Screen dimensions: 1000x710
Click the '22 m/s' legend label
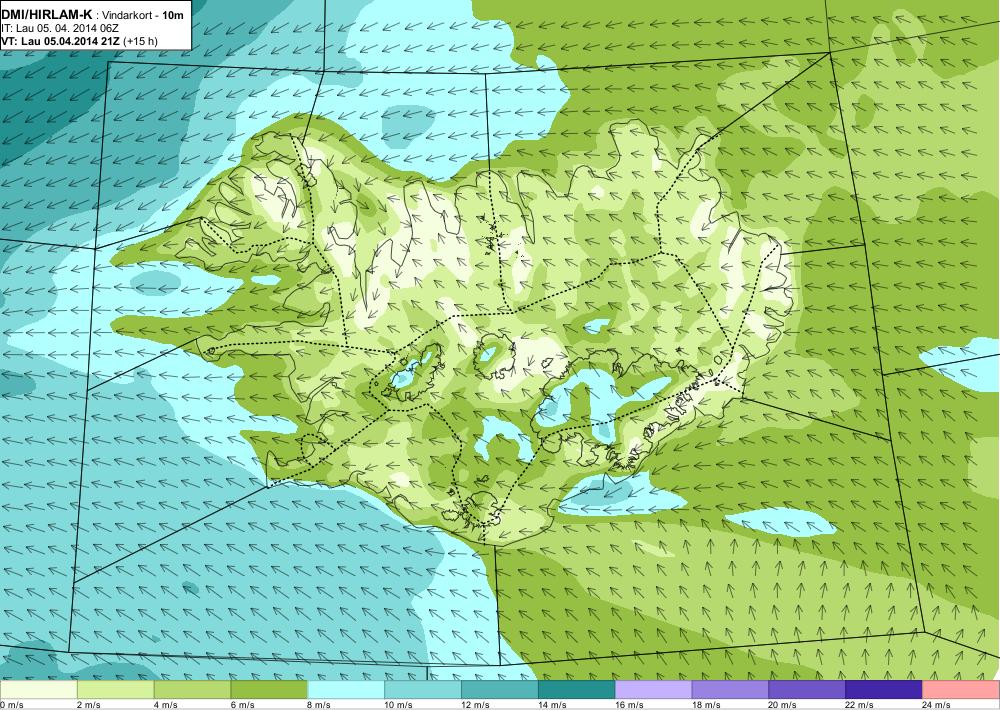pos(860,705)
